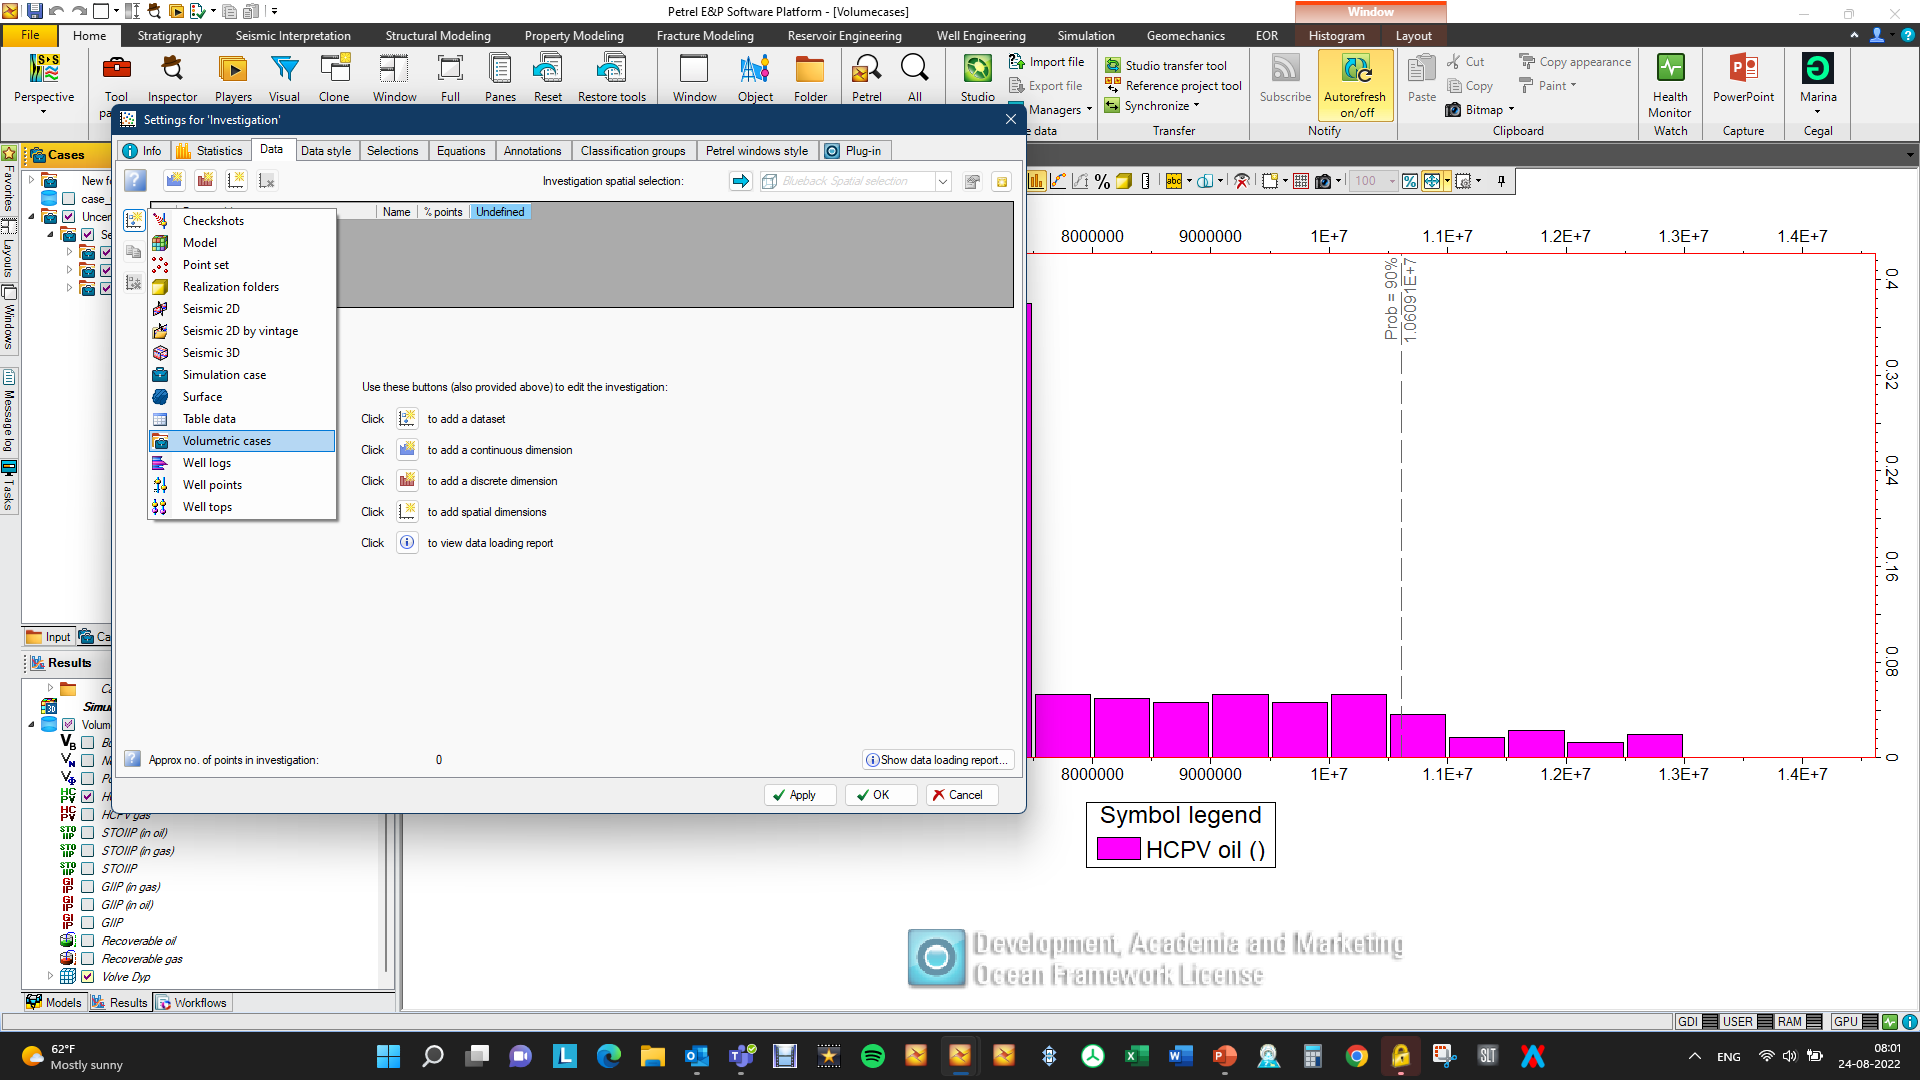This screenshot has width=1920, height=1080.
Task: Click the Spotify icon in taskbar
Action: click(x=872, y=1056)
